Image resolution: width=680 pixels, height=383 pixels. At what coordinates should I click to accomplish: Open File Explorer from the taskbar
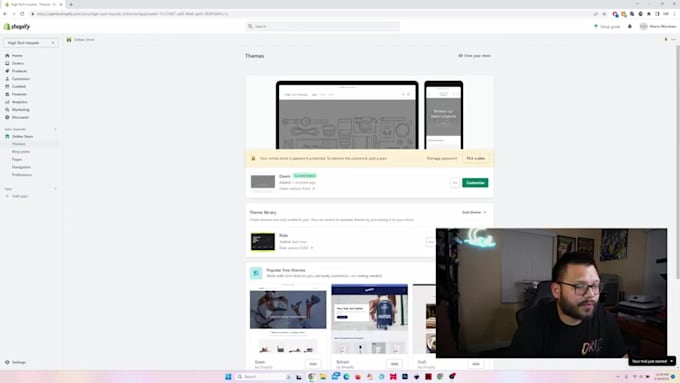pyautogui.click(x=323, y=376)
